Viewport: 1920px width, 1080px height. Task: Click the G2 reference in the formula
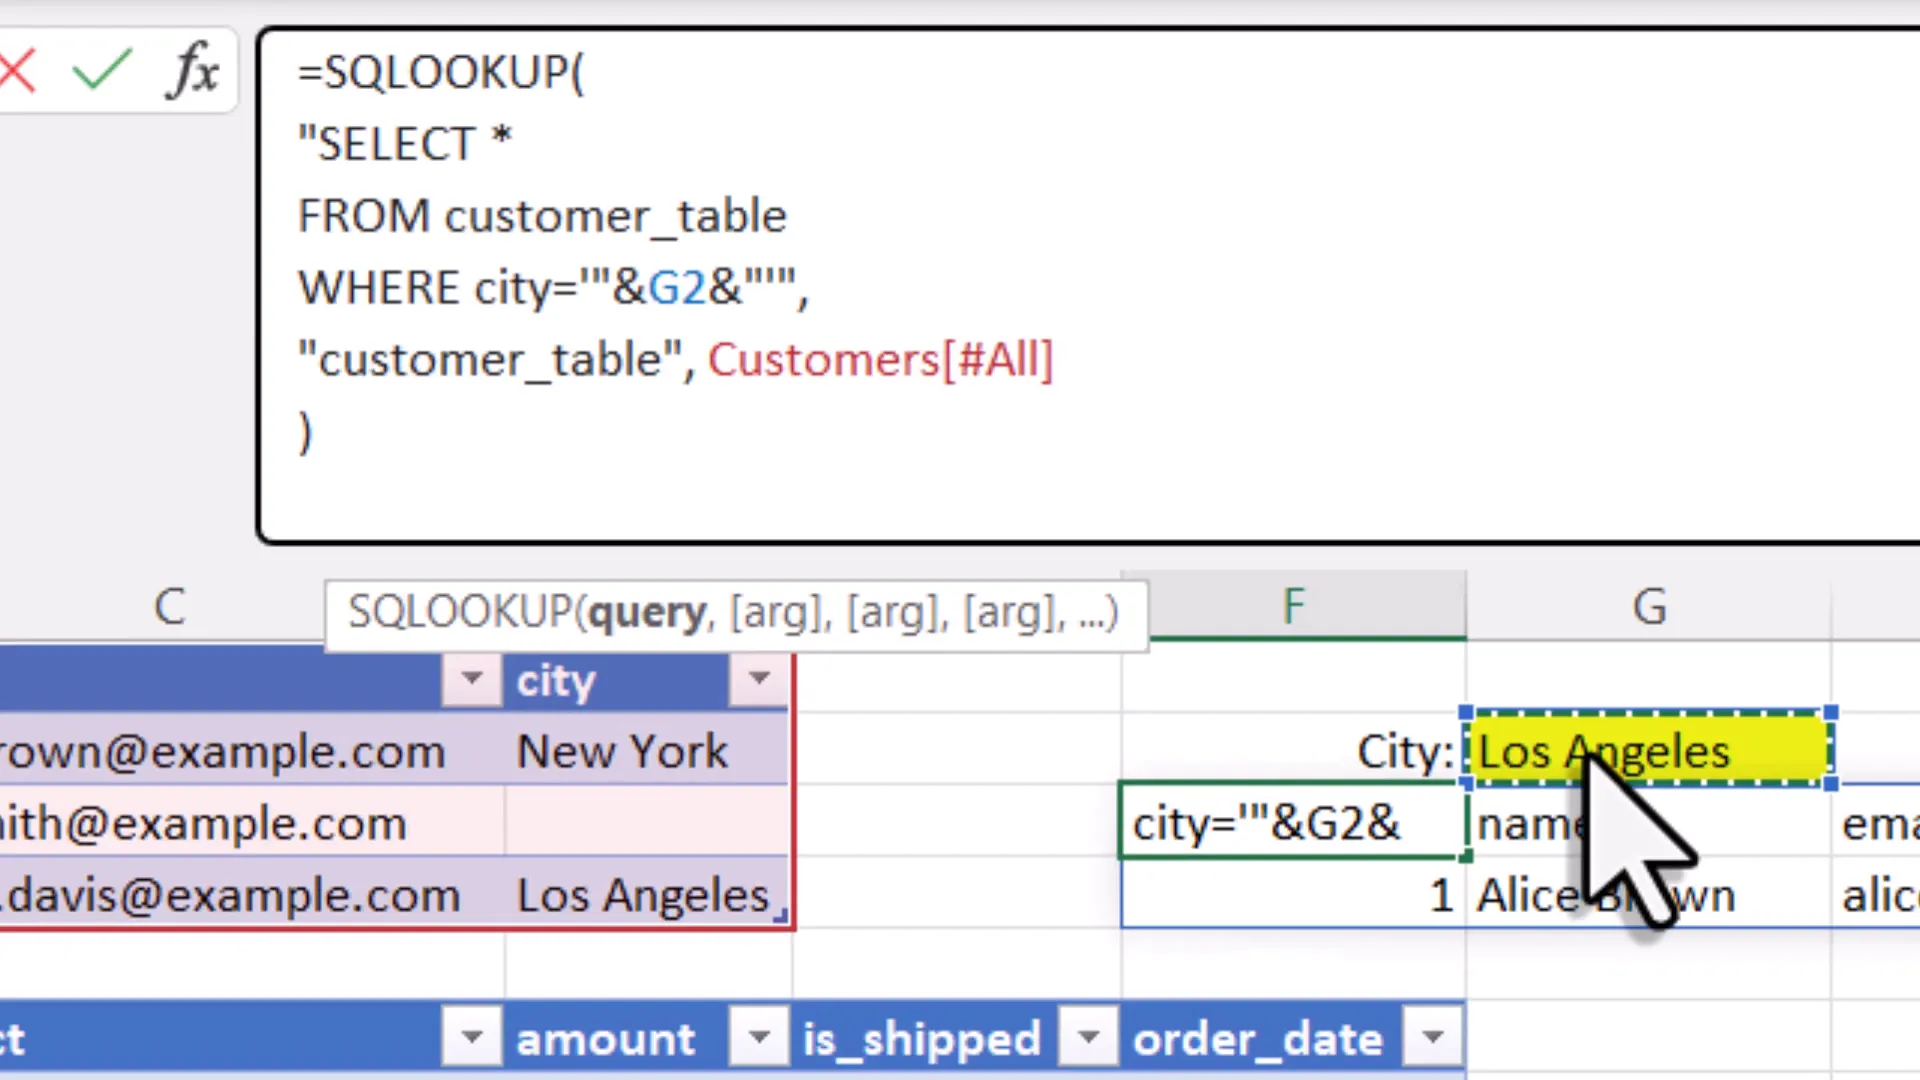677,287
